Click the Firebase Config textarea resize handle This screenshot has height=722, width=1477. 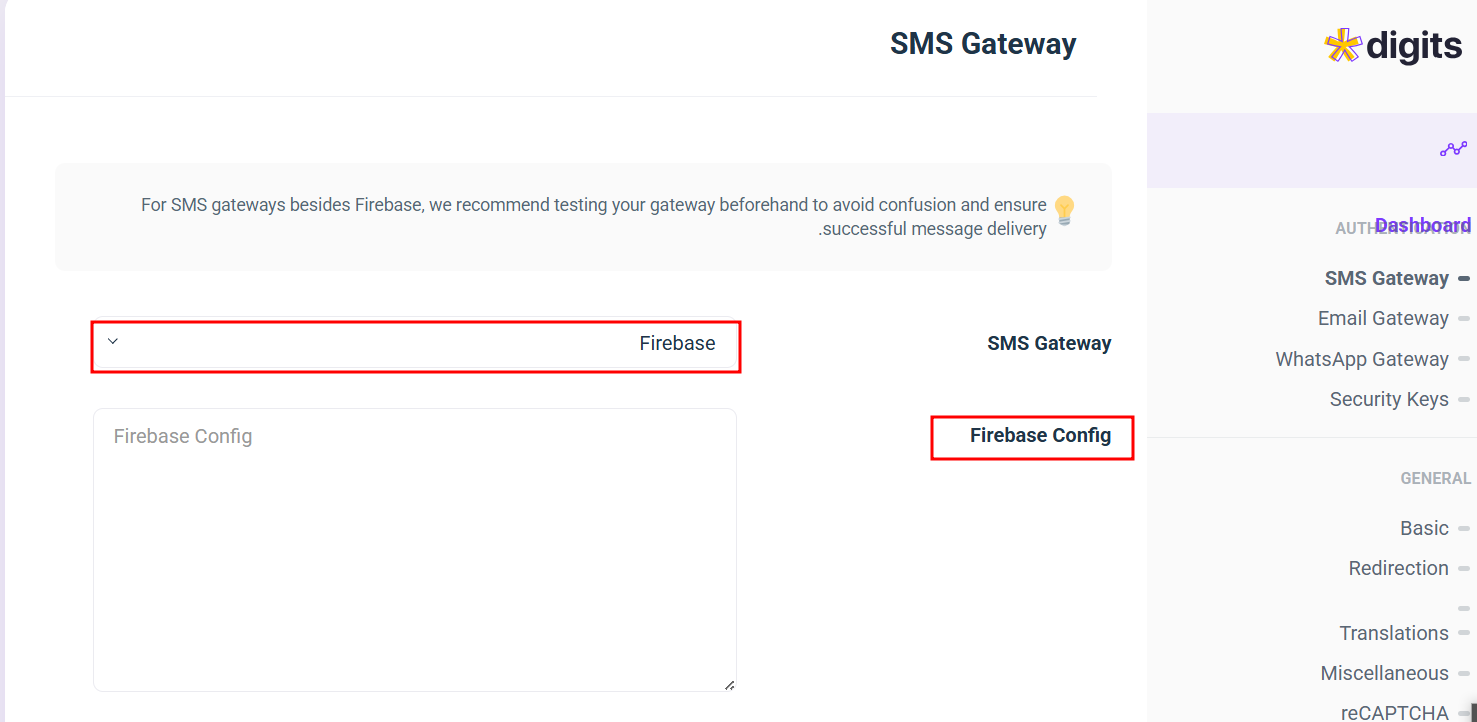click(x=729, y=685)
